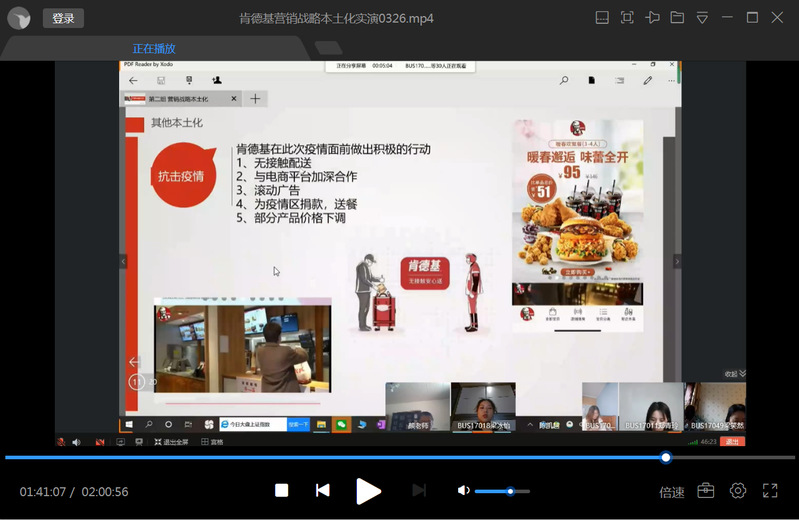The width and height of the screenshot is (799, 520).
Task: Open the Xodo outline list icon
Action: click(620, 81)
